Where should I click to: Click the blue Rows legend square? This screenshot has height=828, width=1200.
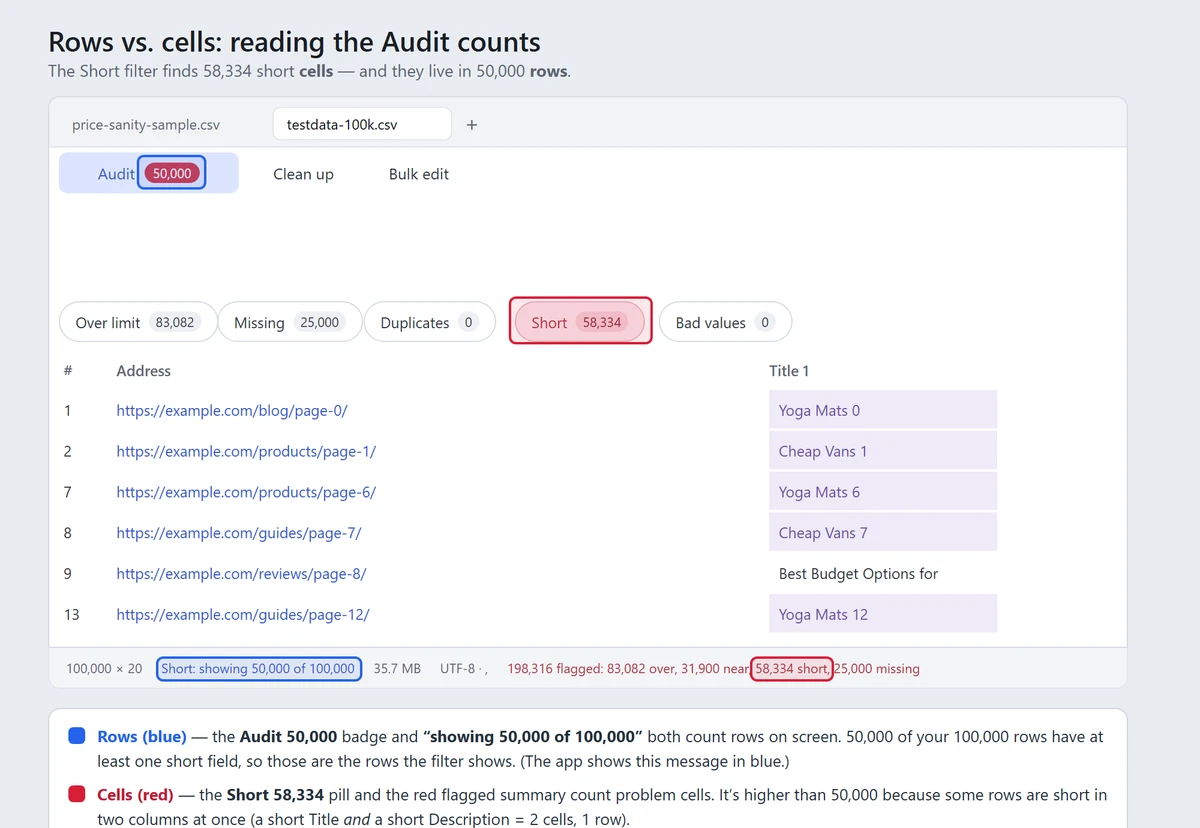coord(76,736)
